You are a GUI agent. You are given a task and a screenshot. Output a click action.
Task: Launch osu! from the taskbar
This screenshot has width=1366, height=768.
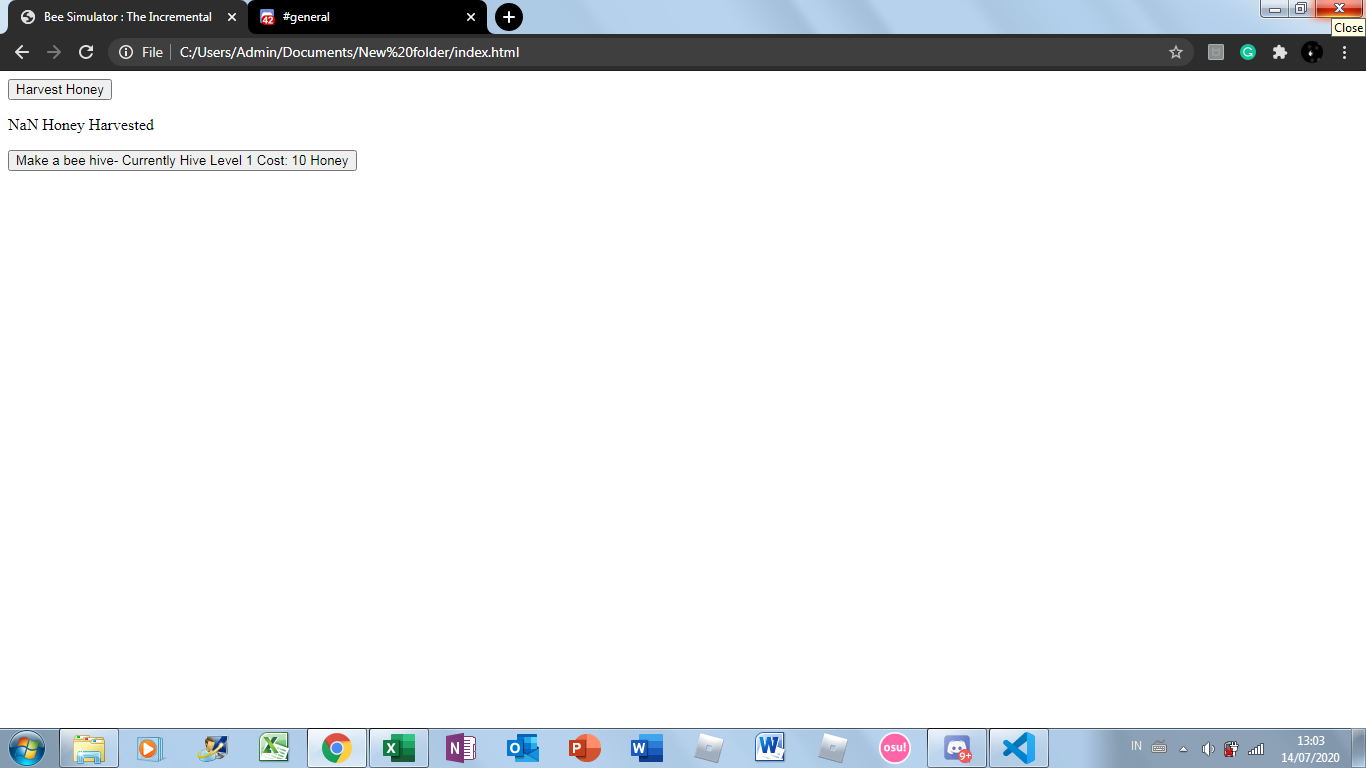(x=895, y=748)
